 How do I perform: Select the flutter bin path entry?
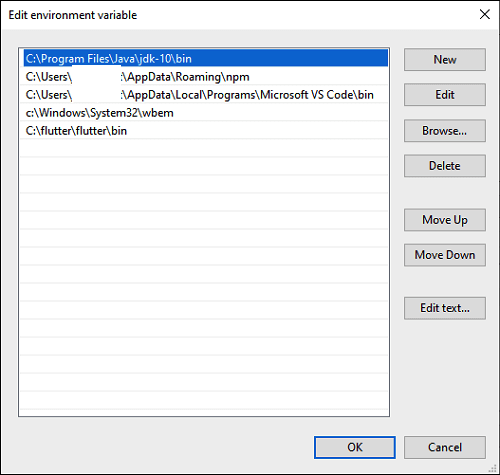[206, 131]
